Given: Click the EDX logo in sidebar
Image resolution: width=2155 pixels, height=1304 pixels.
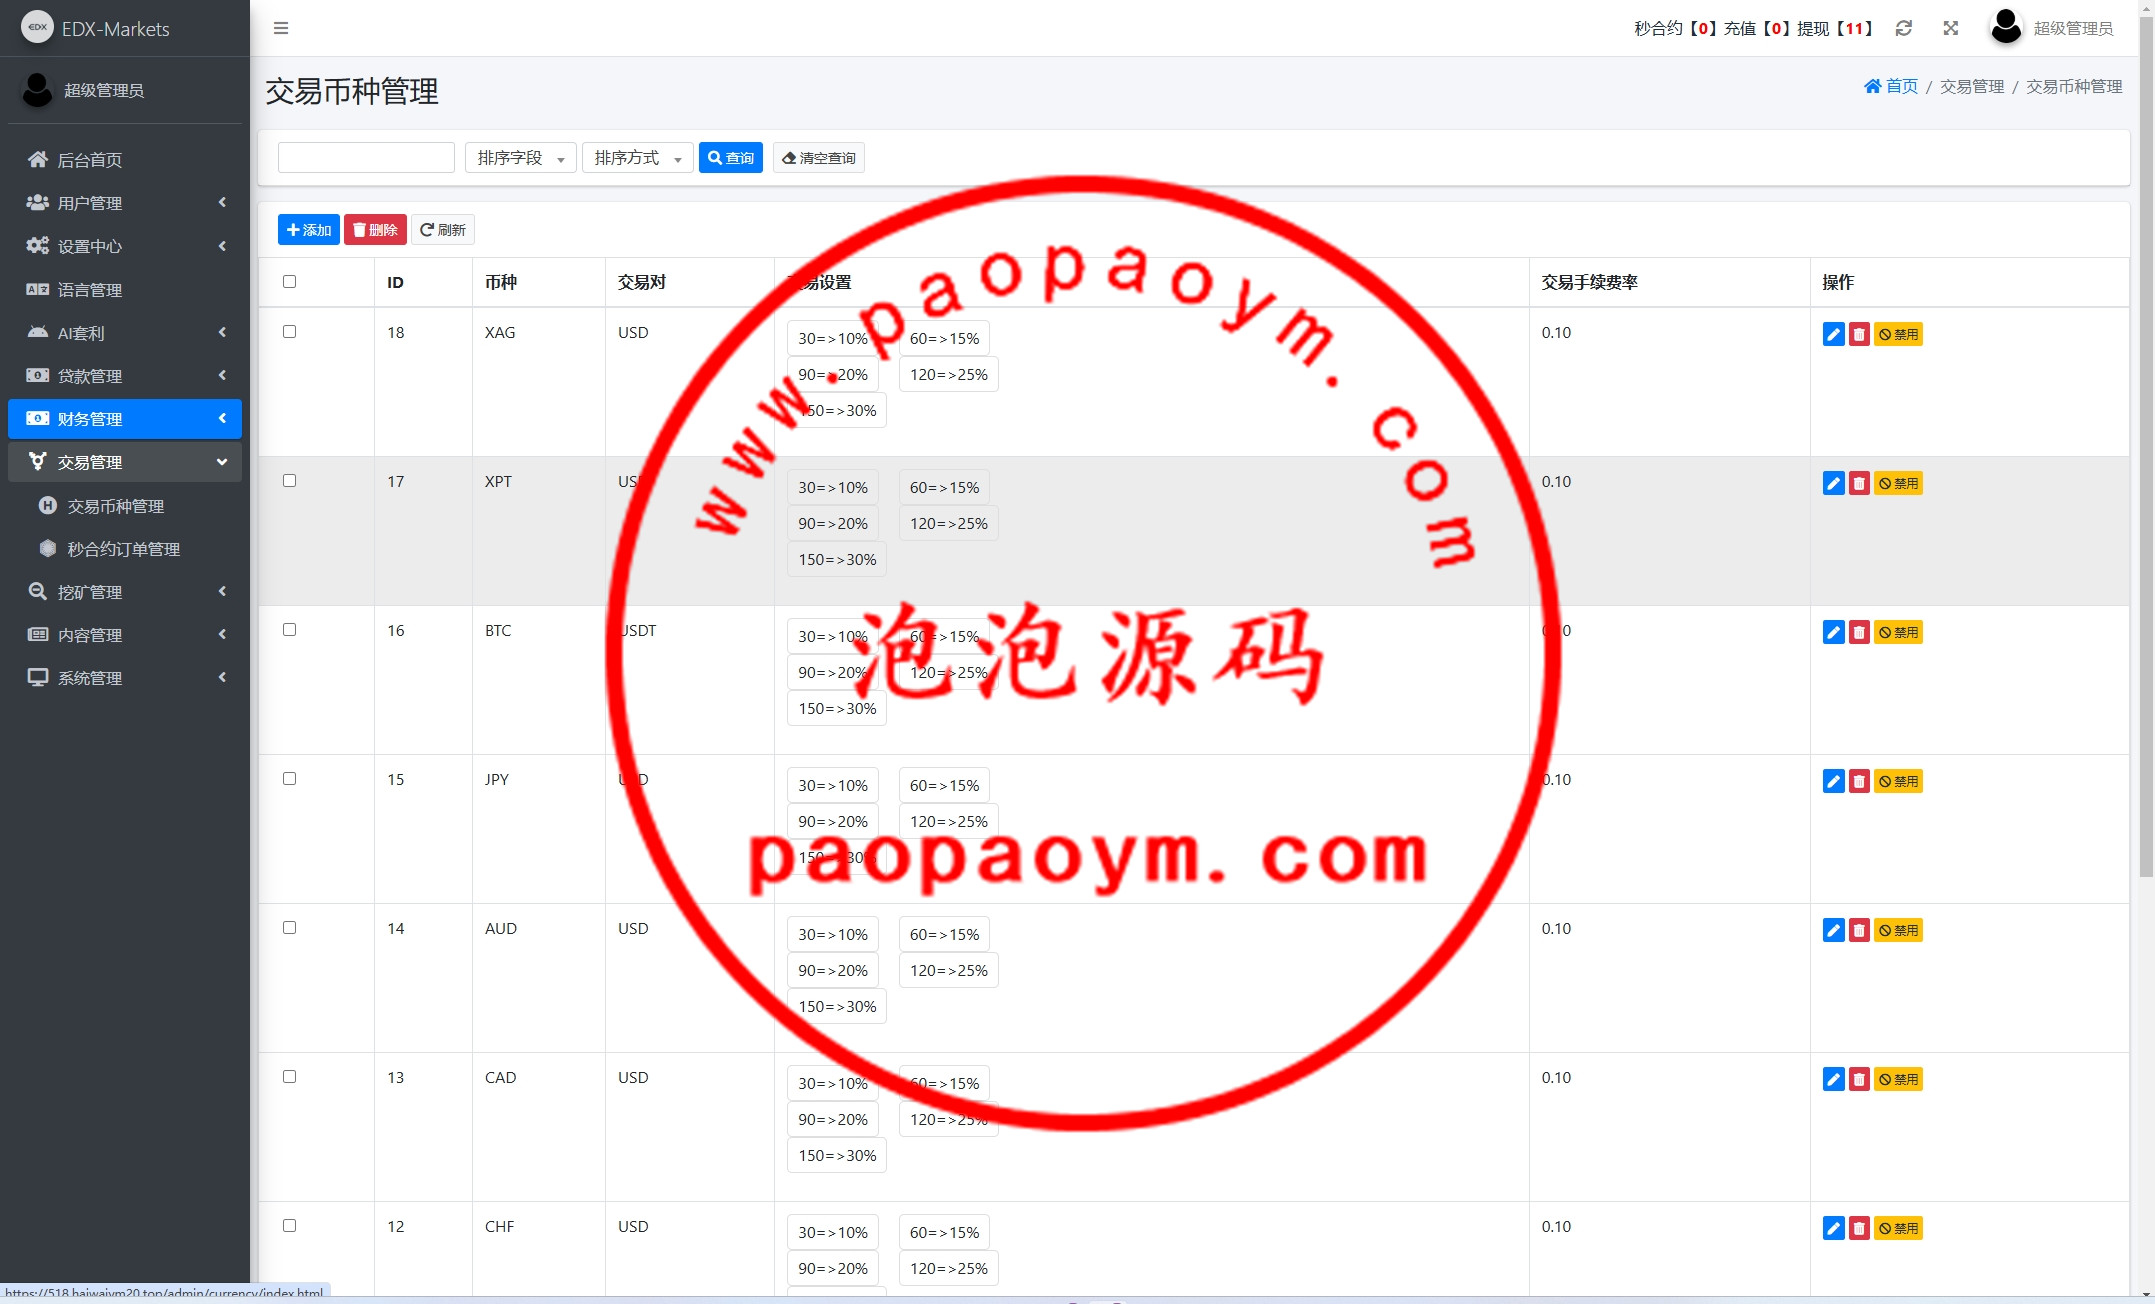Looking at the screenshot, I should click(37, 27).
